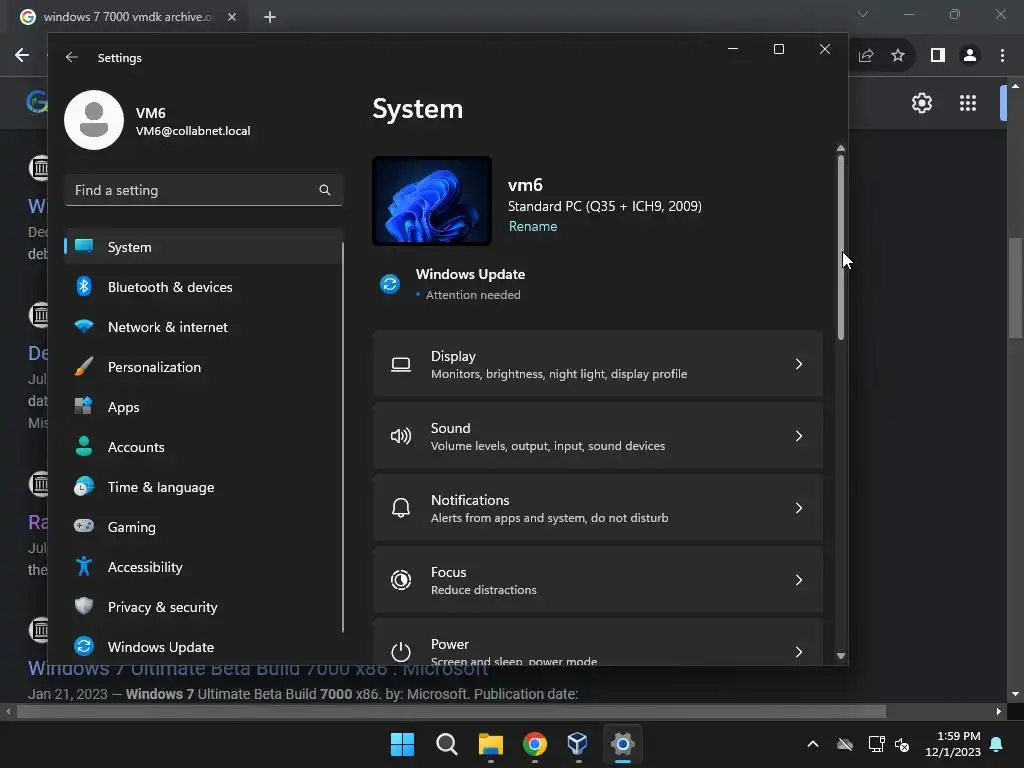Screen dimensions: 1024x768
Task: Click the Settings gear taskbar icon
Action: (x=622, y=744)
